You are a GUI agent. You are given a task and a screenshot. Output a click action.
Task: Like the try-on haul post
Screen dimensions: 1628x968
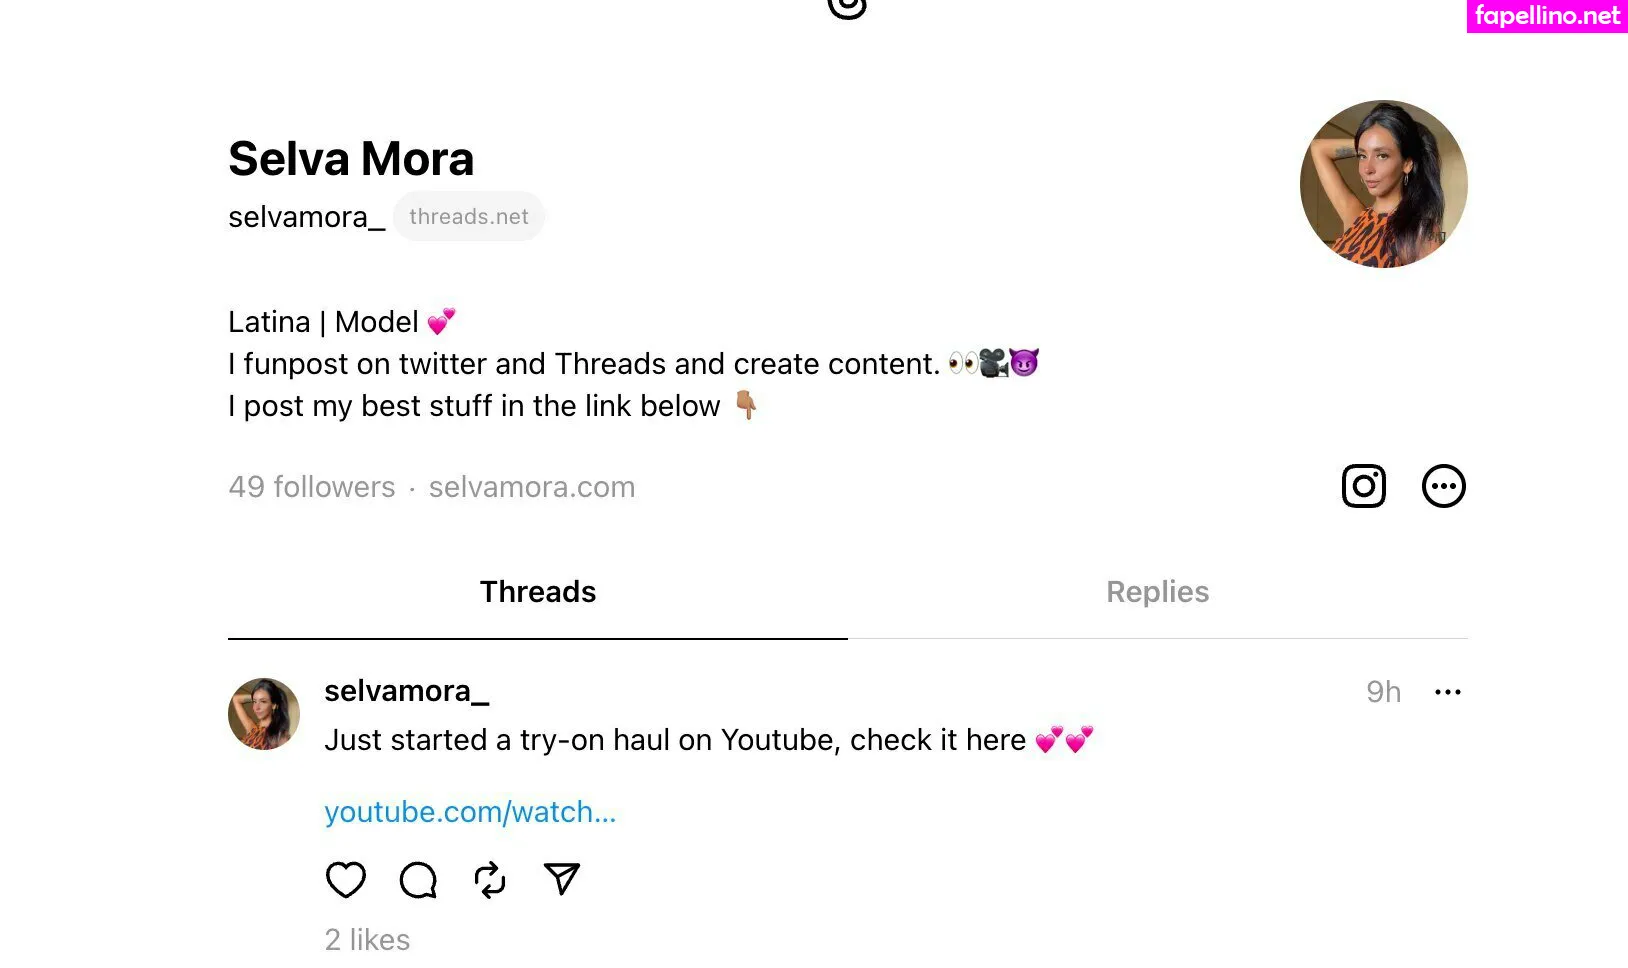346,880
